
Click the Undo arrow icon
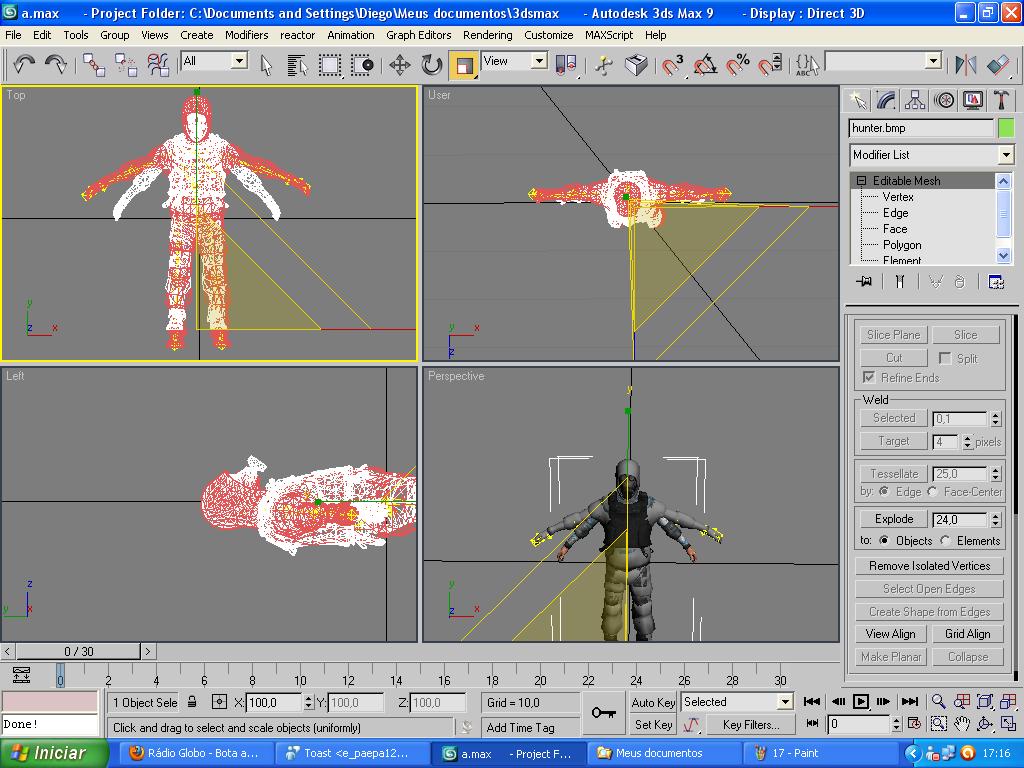(x=24, y=64)
